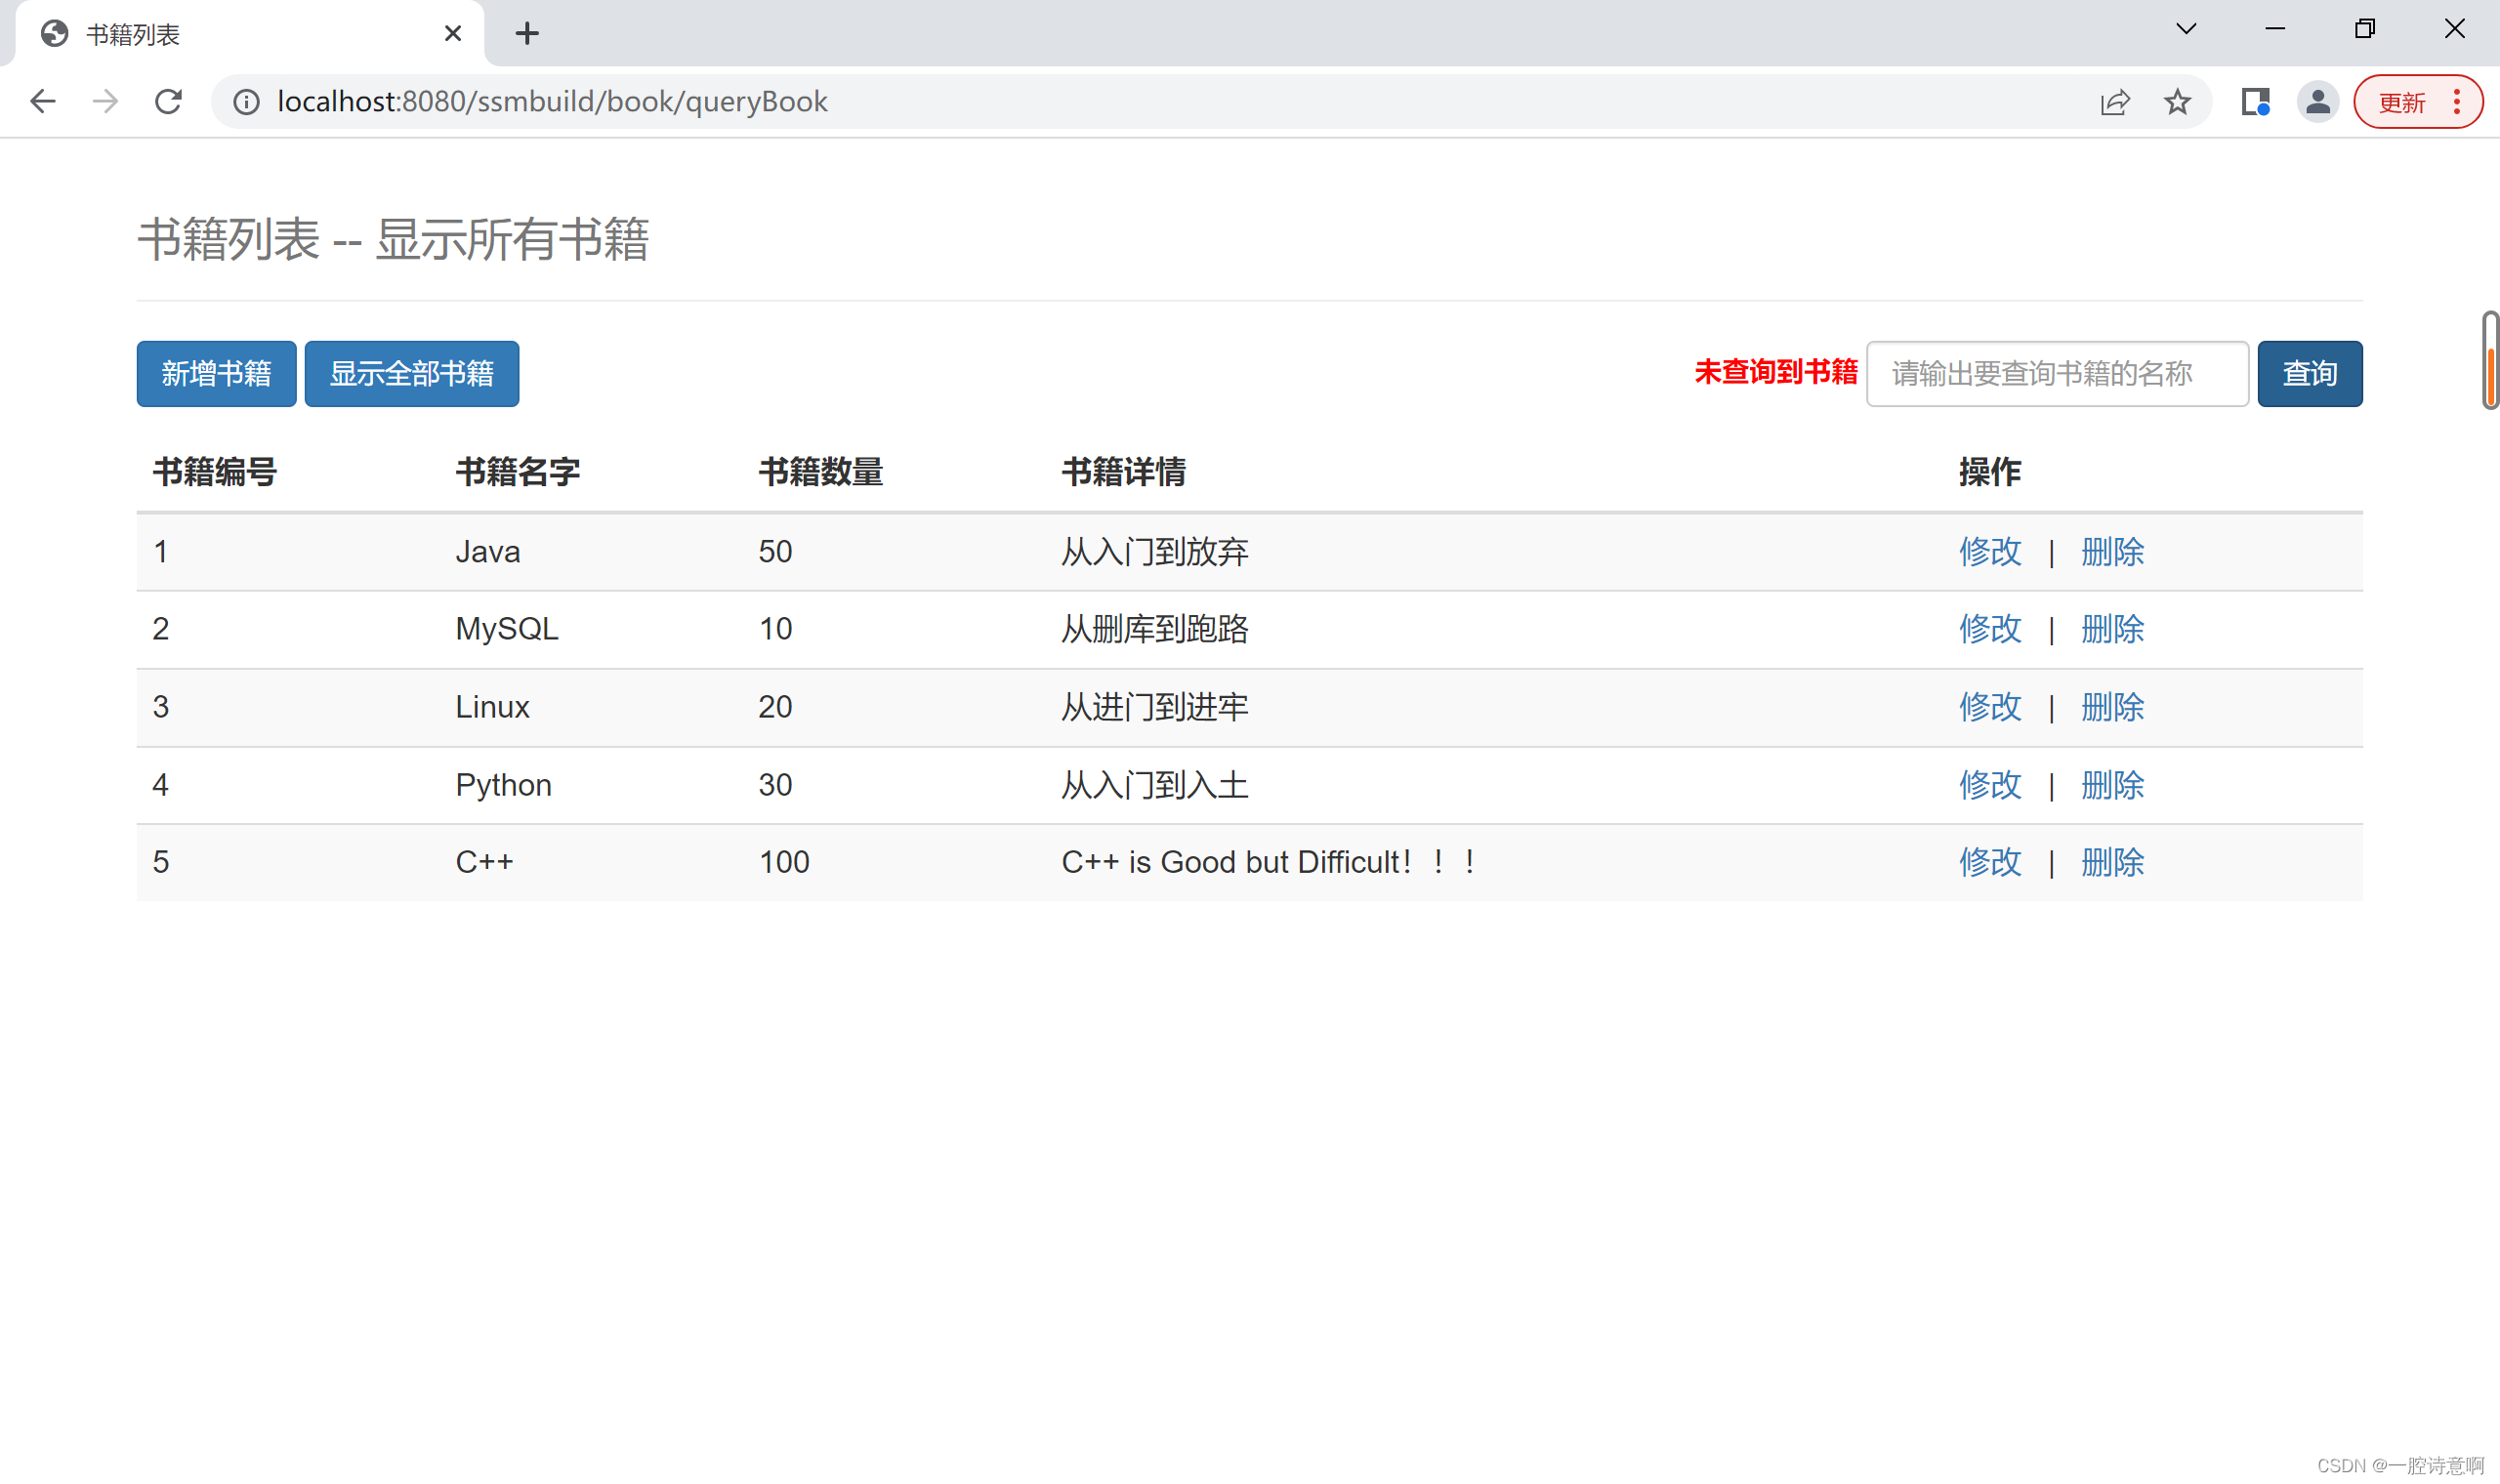Open the side panel icon next to profile
Viewport: 2500px width, 1484px height.
(x=2255, y=101)
